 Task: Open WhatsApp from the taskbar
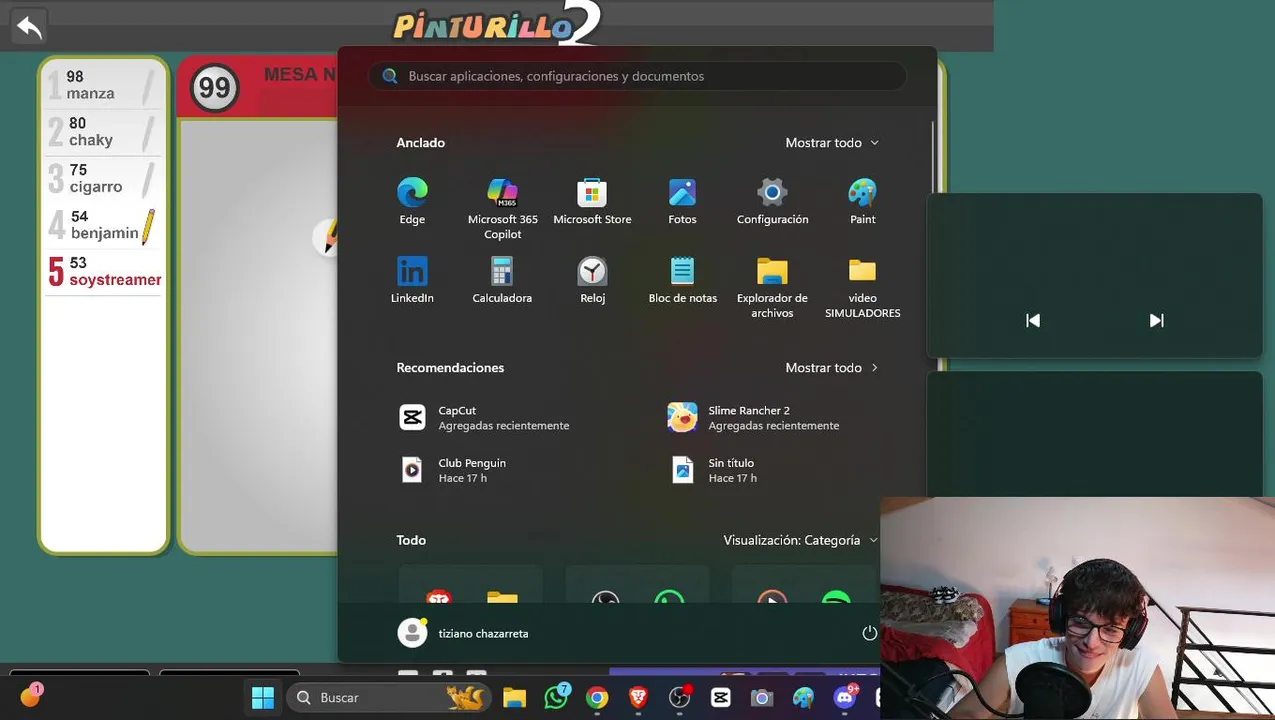(556, 698)
